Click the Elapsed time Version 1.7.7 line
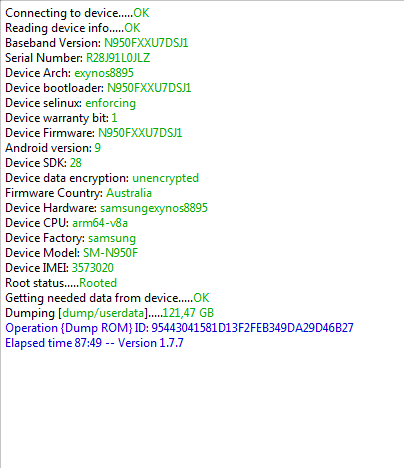Viewport: 404px width, 468px height. (94, 343)
